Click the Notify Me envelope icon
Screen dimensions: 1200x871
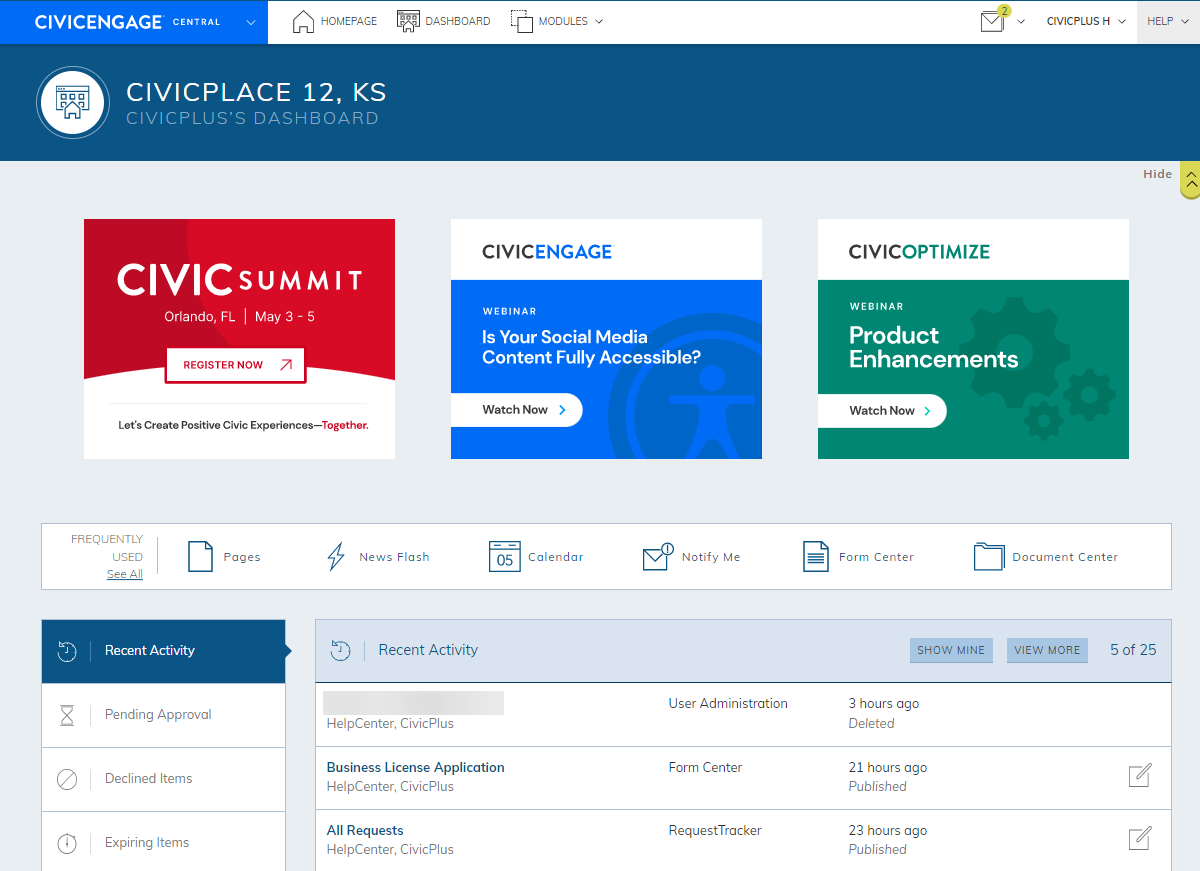click(658, 556)
